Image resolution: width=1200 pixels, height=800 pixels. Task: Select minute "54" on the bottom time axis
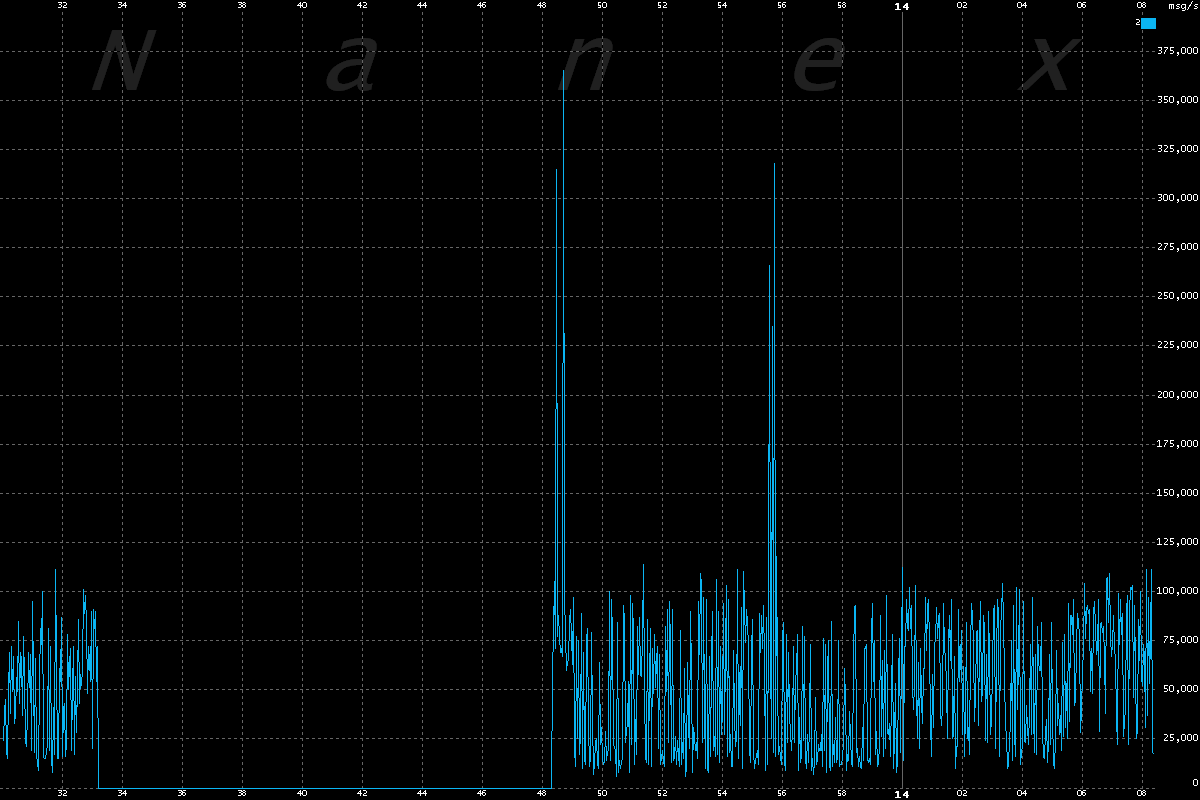tap(722, 794)
